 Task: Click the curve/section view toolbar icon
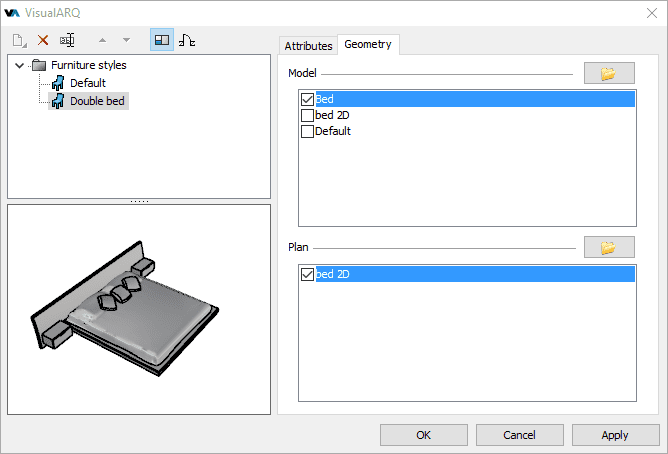187,40
